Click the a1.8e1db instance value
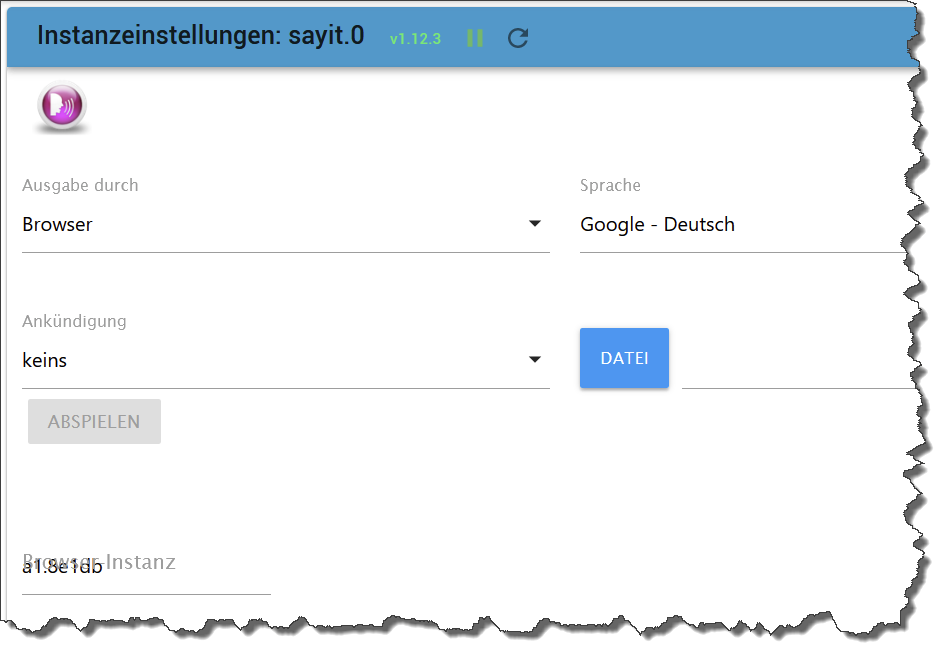This screenshot has height=659, width=947. click(x=62, y=568)
